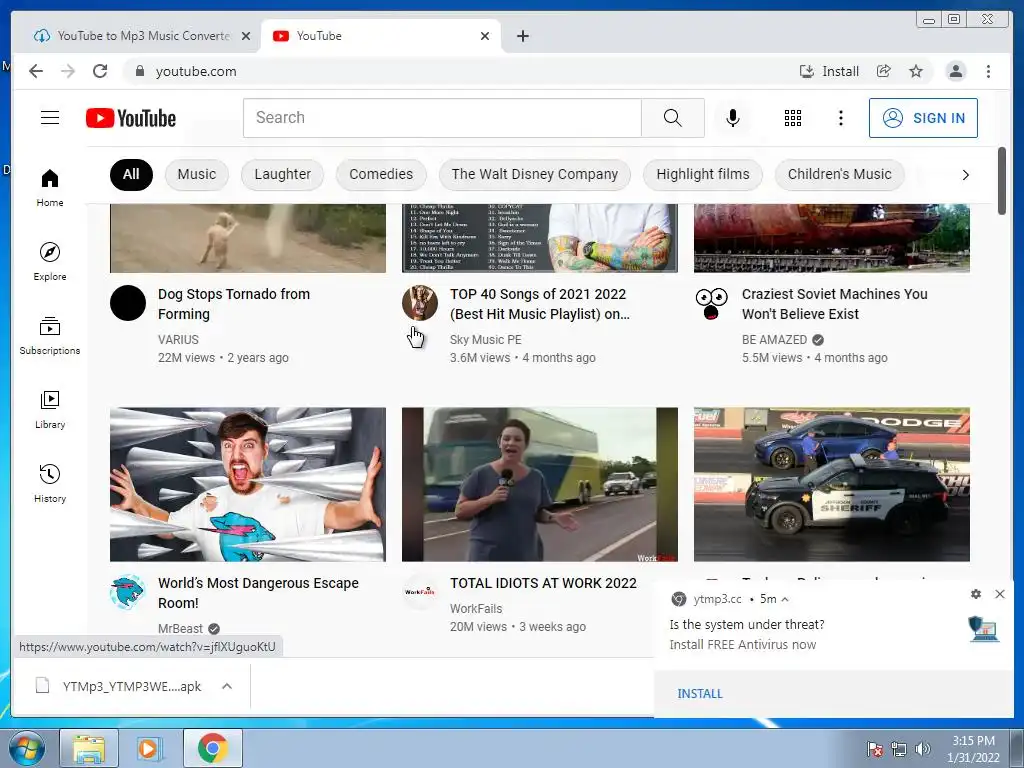Click Install in the address bar
Image resolution: width=1024 pixels, height=768 pixels.
[829, 71]
